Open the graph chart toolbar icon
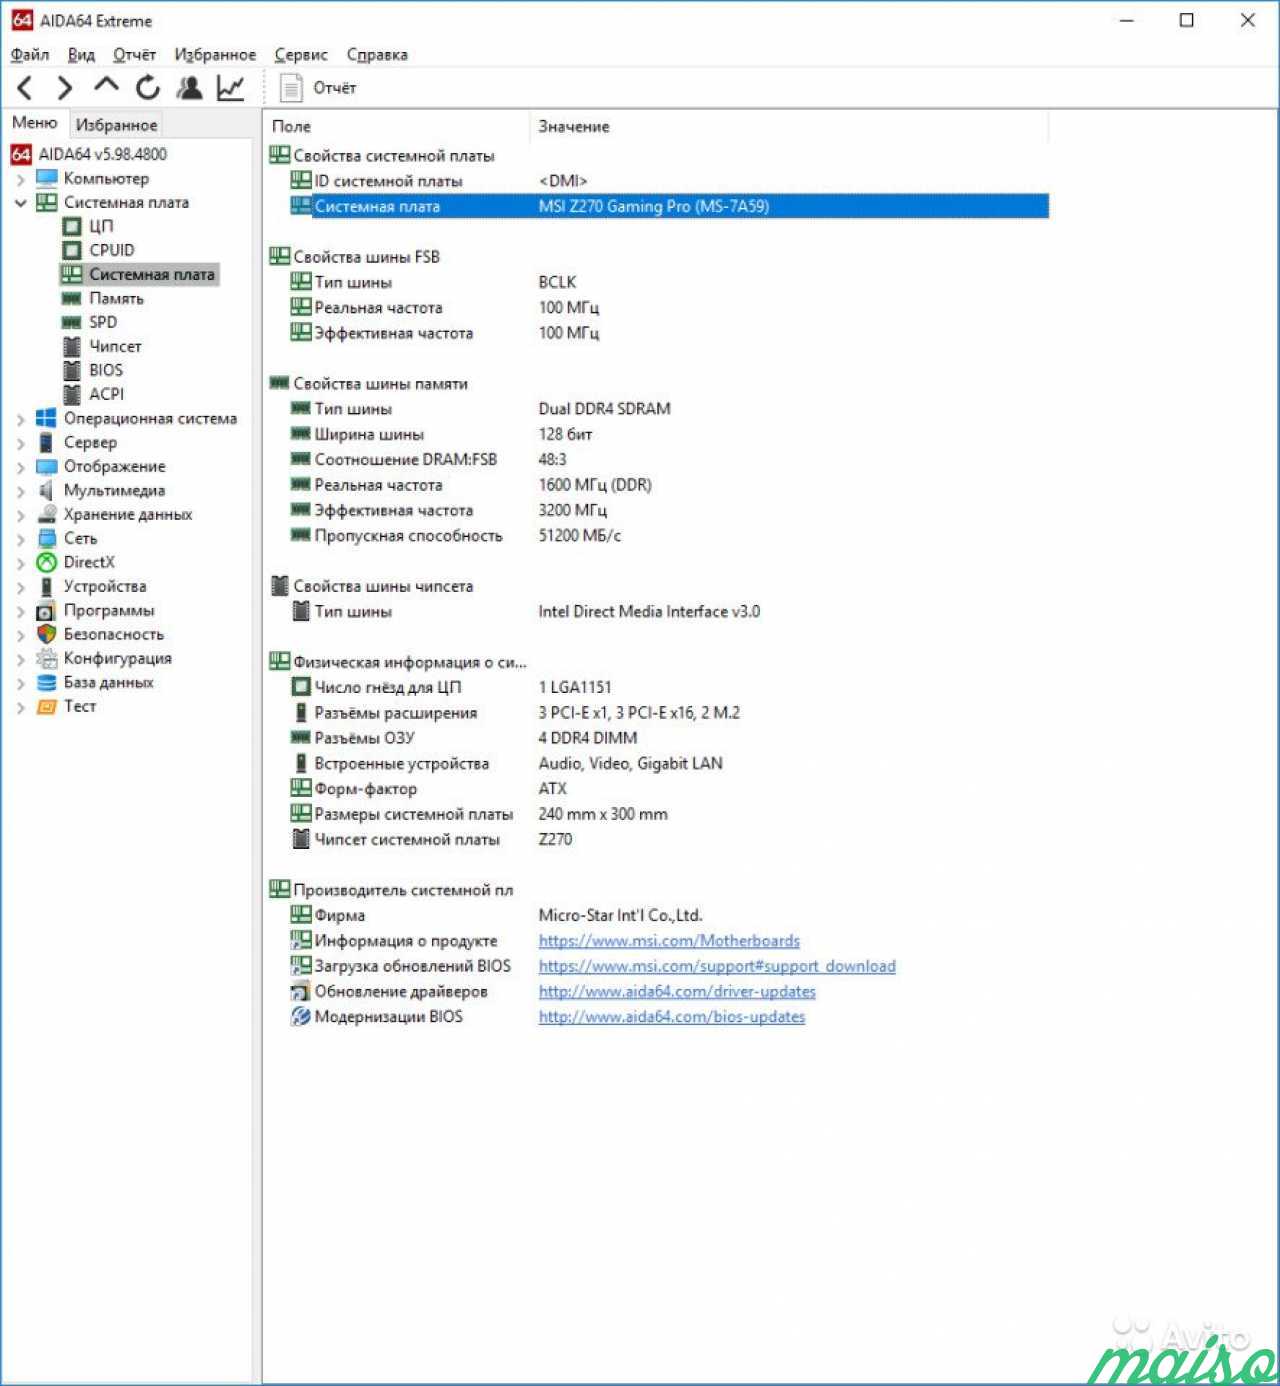 (x=231, y=88)
